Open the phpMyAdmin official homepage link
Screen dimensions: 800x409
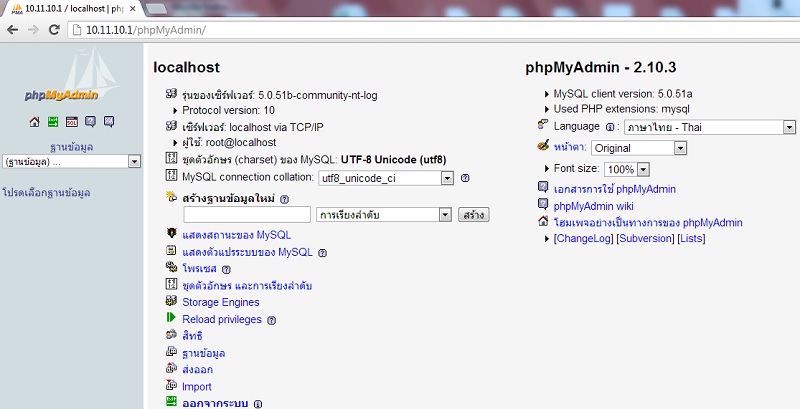click(x=648, y=223)
